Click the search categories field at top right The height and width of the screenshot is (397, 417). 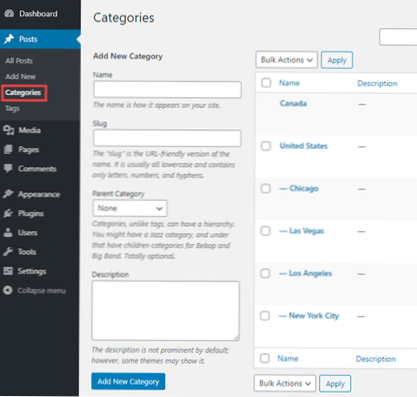pyautogui.click(x=398, y=37)
